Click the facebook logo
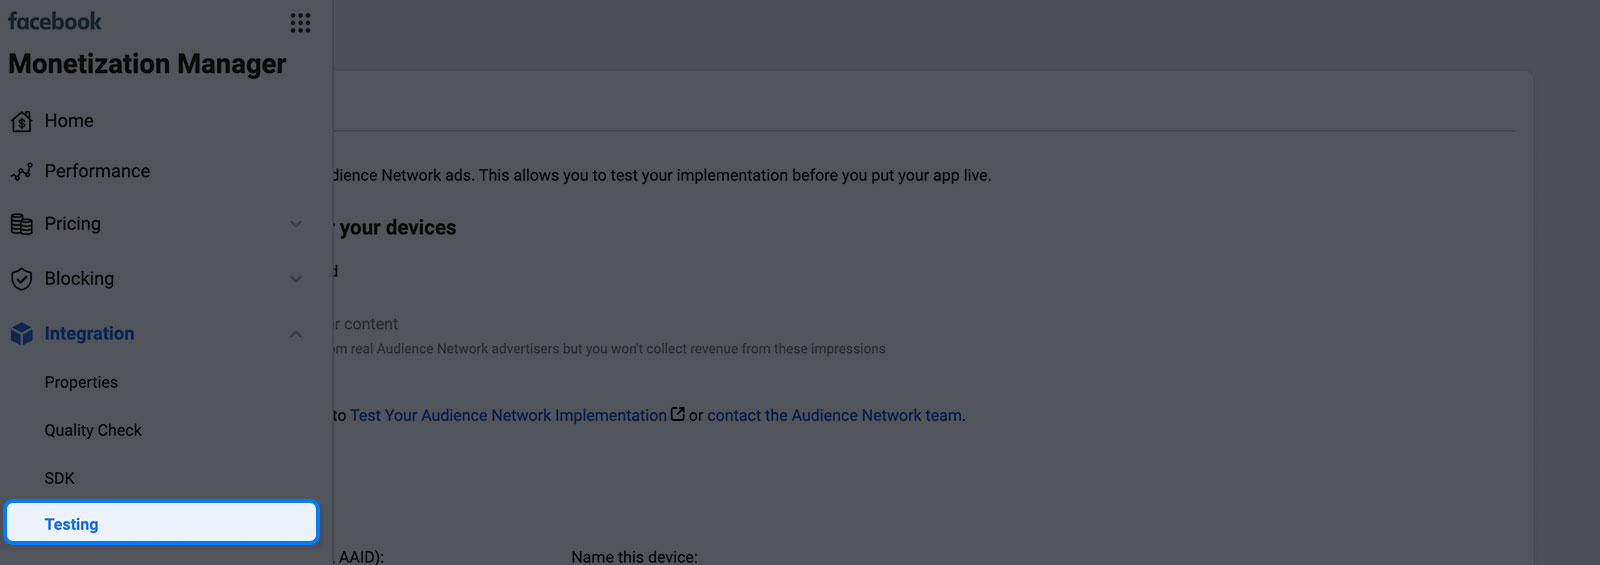This screenshot has width=1600, height=565. click(x=55, y=21)
